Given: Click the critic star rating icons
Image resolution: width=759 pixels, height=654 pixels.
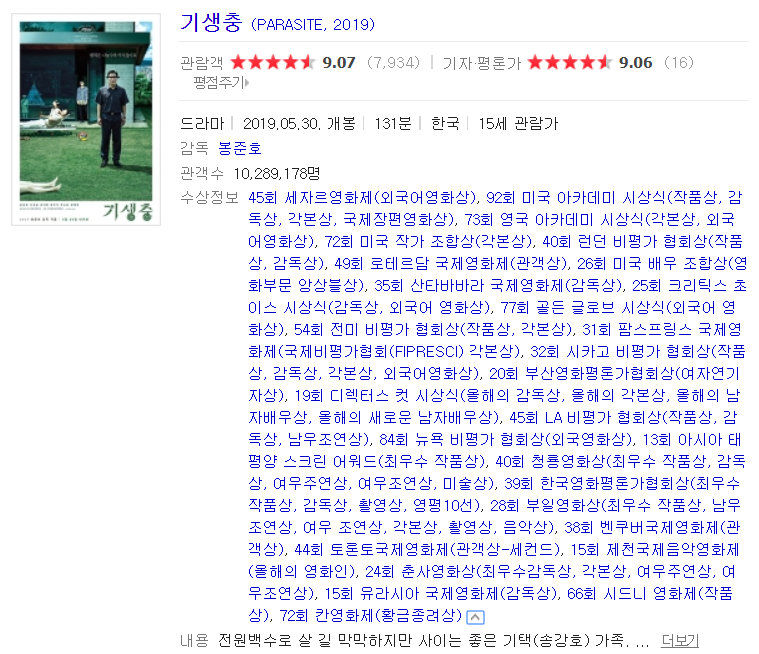Looking at the screenshot, I should 570,62.
